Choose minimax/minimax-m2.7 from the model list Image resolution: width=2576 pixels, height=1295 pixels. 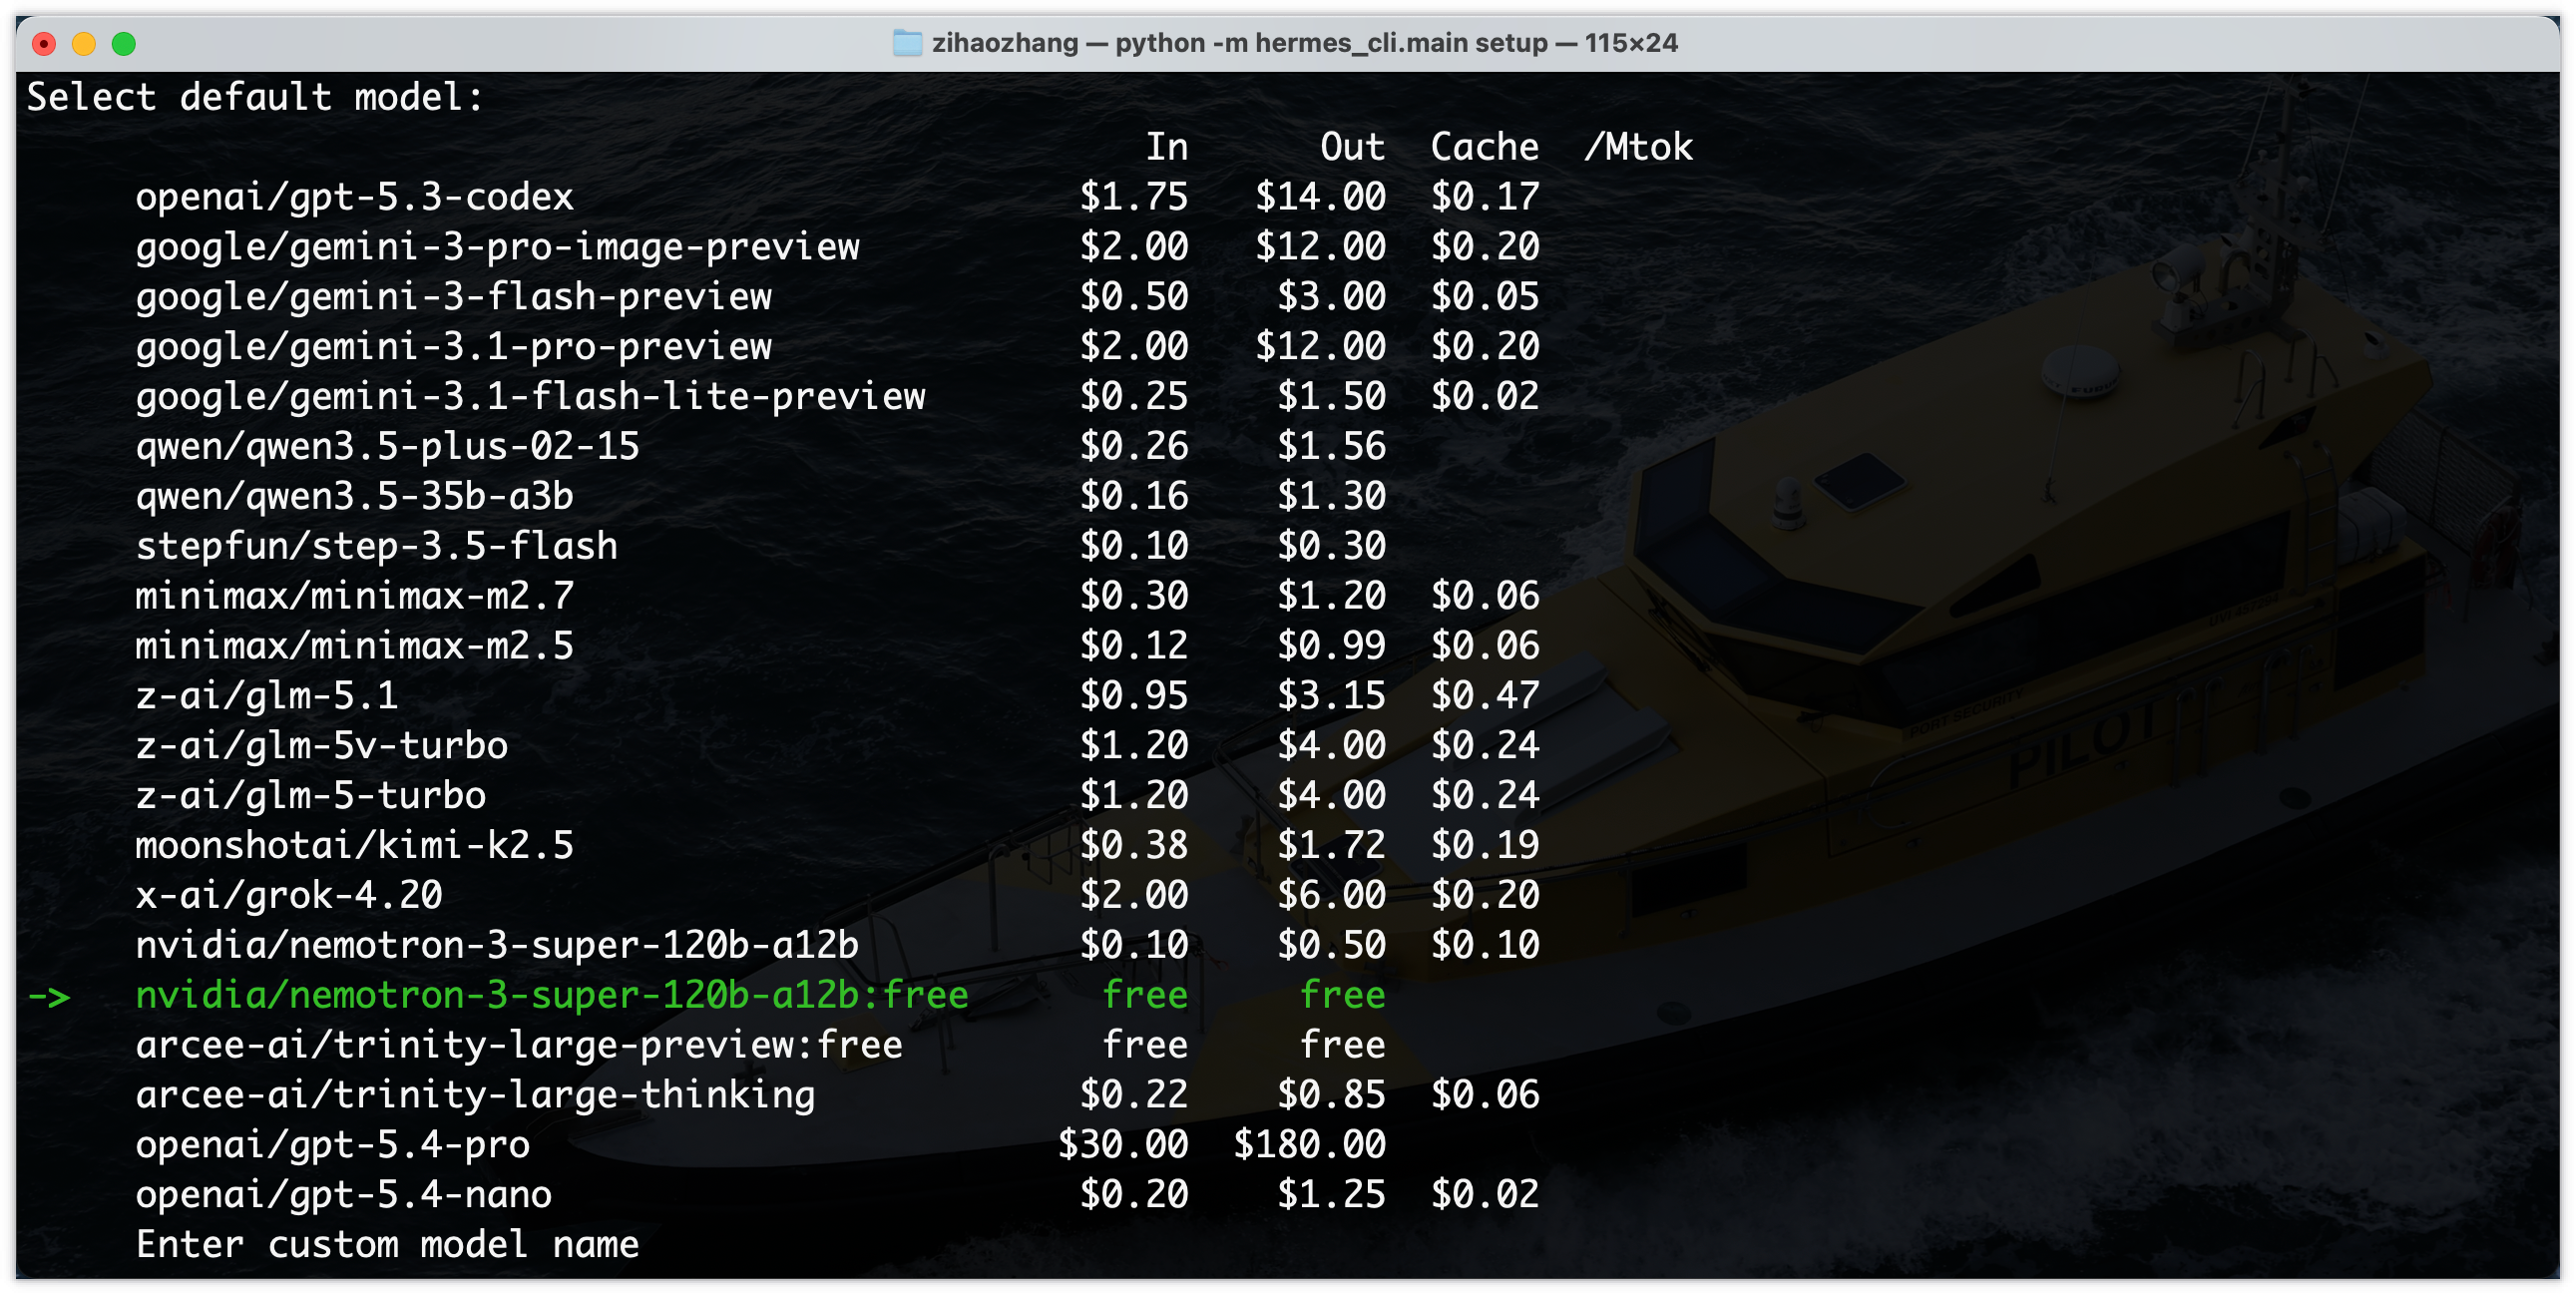[x=354, y=597]
